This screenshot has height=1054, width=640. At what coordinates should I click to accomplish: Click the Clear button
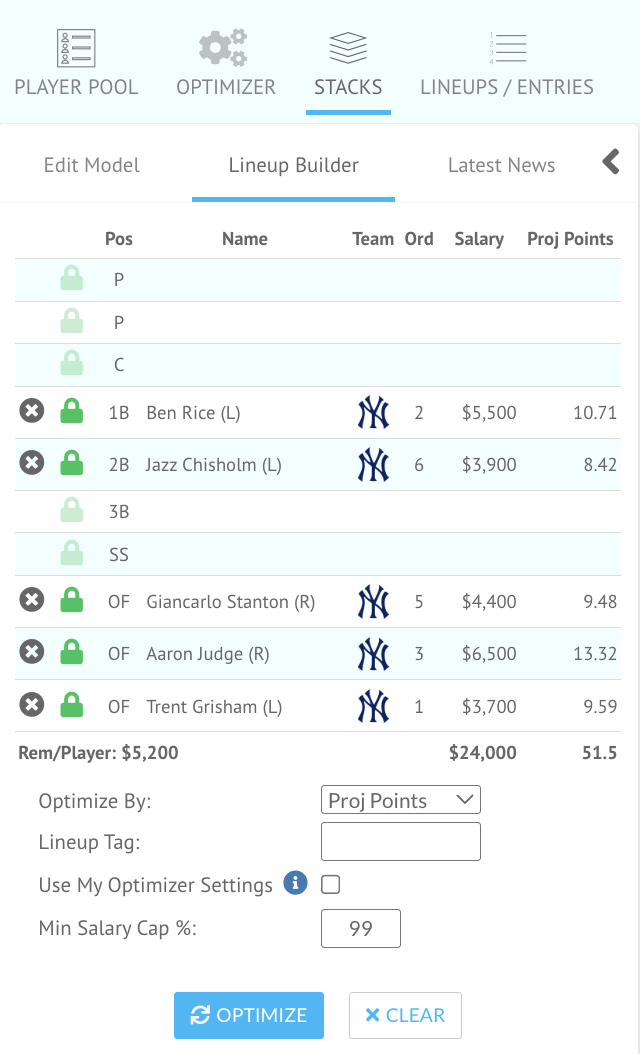(405, 1015)
